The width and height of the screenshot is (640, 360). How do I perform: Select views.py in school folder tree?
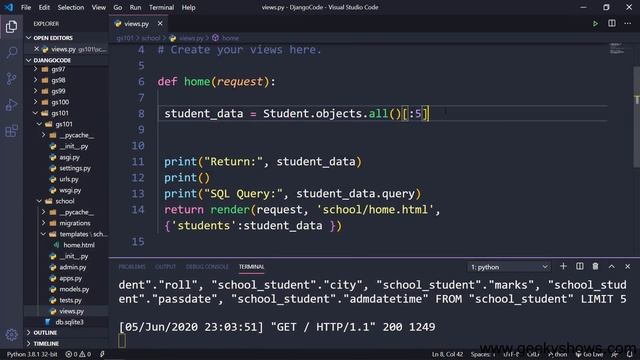[71, 311]
